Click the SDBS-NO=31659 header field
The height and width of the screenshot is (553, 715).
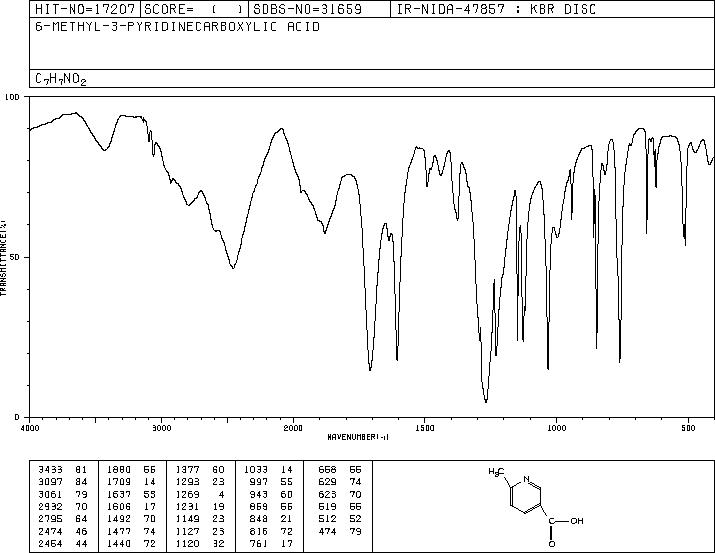(320, 9)
